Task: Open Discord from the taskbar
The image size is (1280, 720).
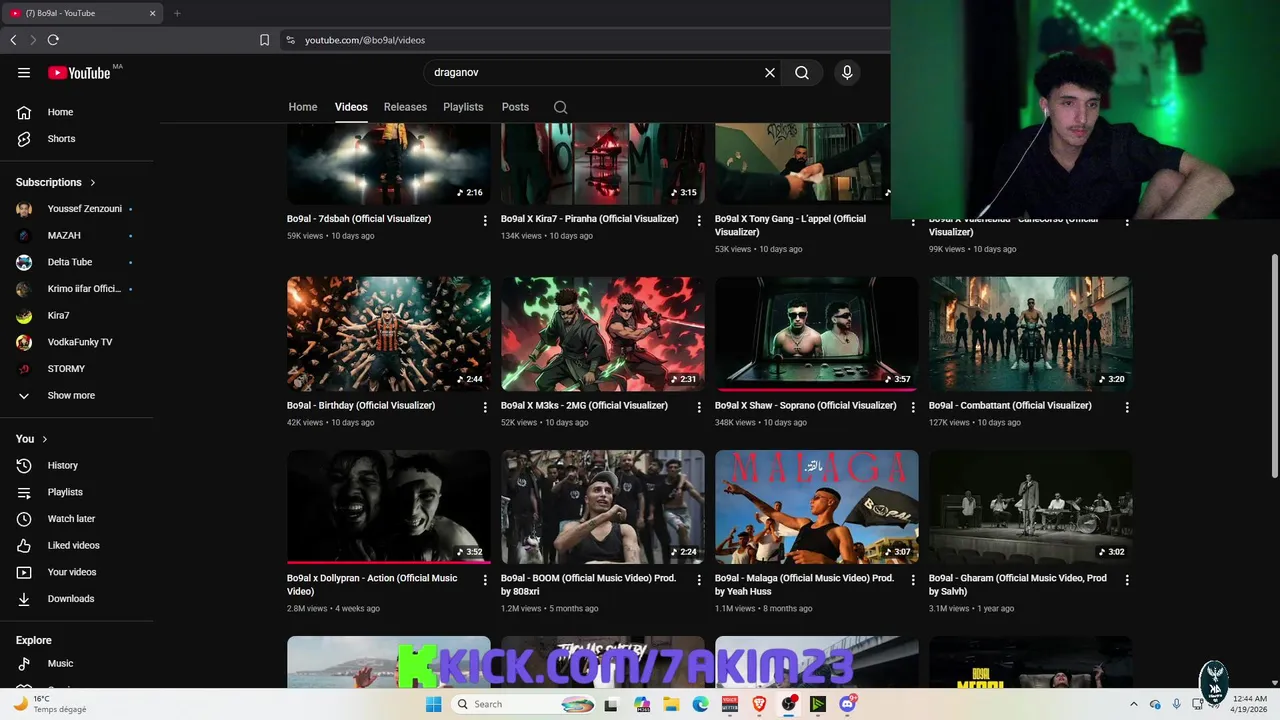Action: click(847, 704)
